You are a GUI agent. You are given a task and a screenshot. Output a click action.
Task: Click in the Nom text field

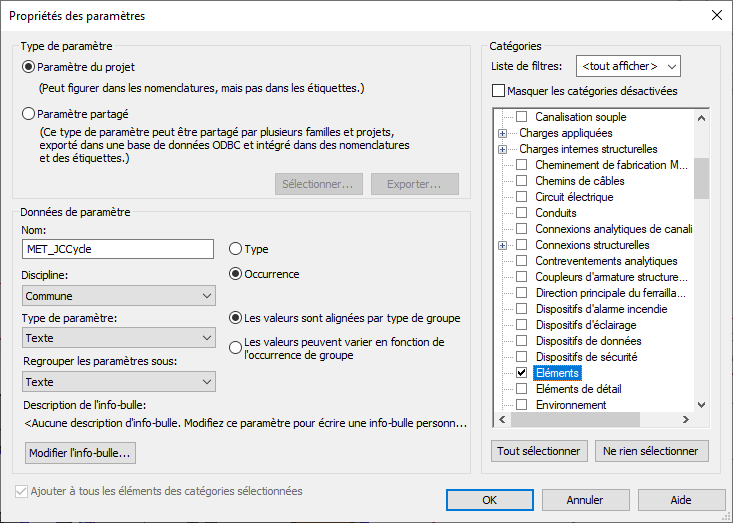tap(118, 249)
